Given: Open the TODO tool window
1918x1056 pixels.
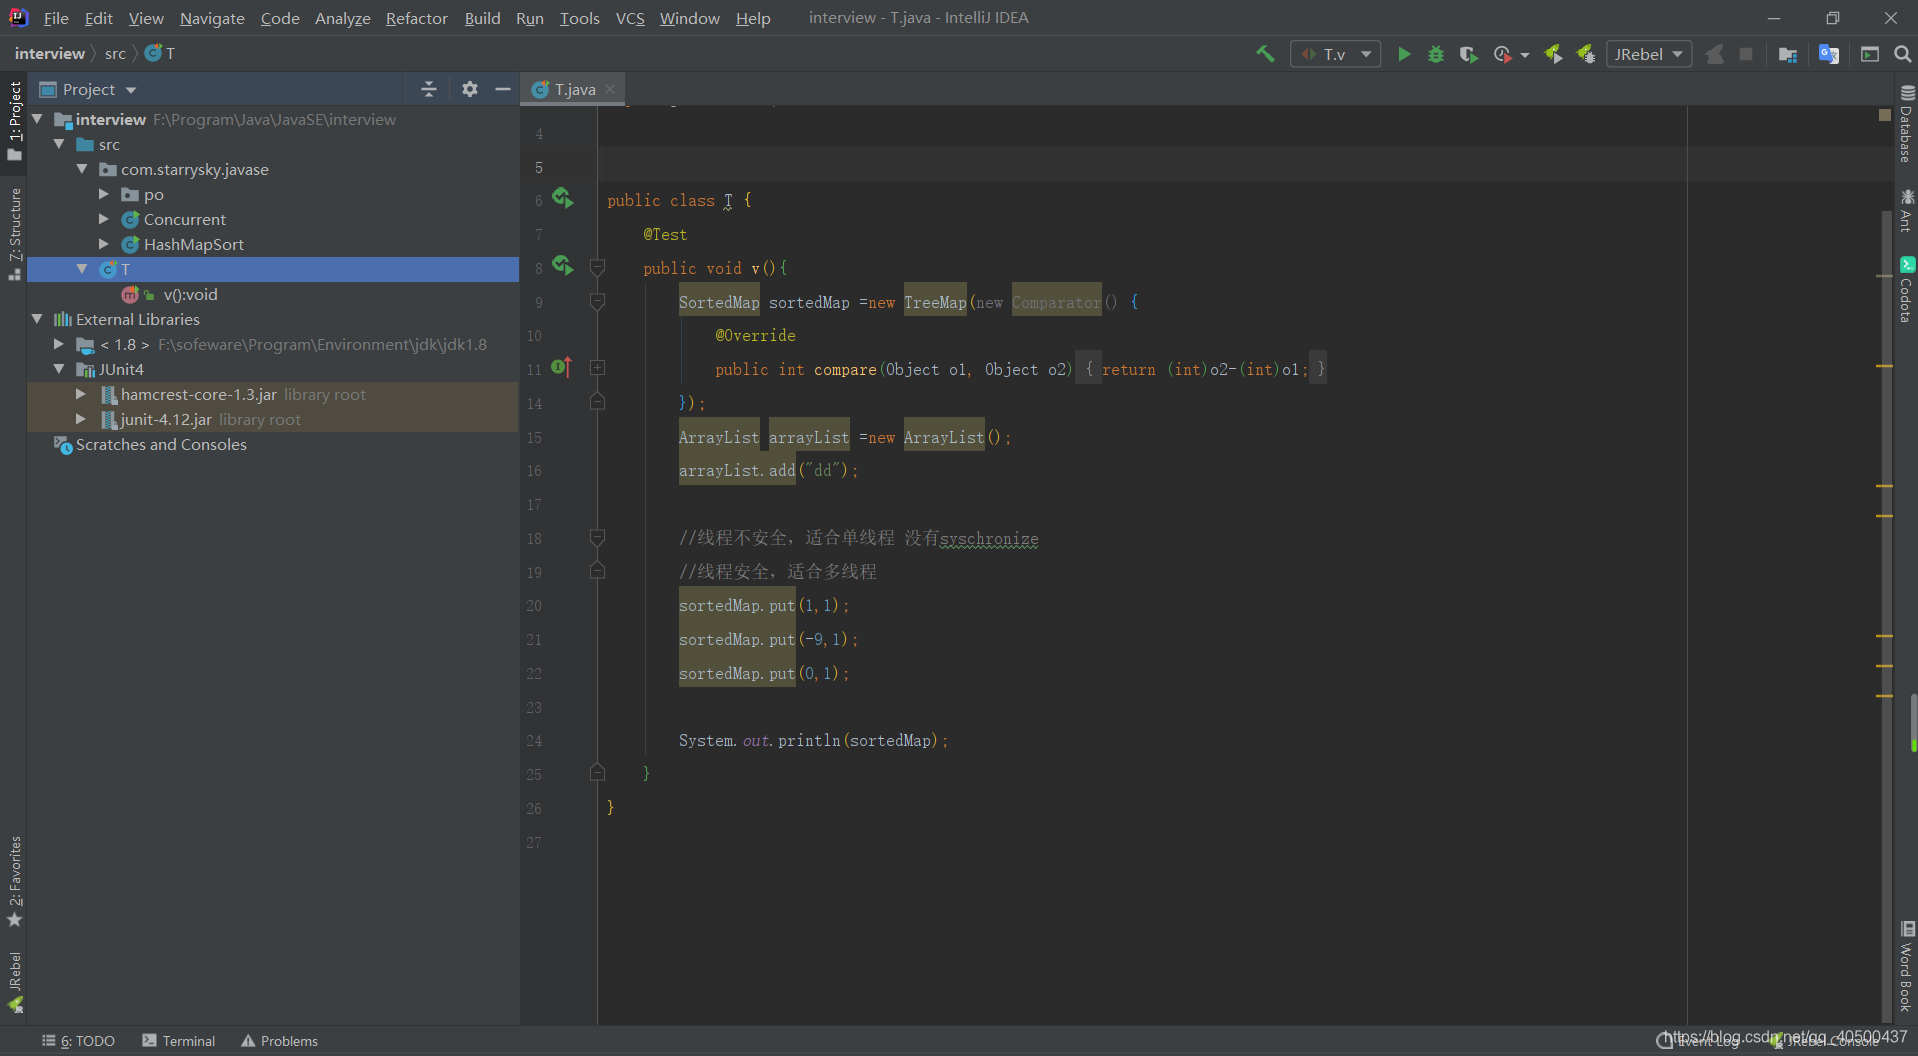Looking at the screenshot, I should (x=78, y=1041).
